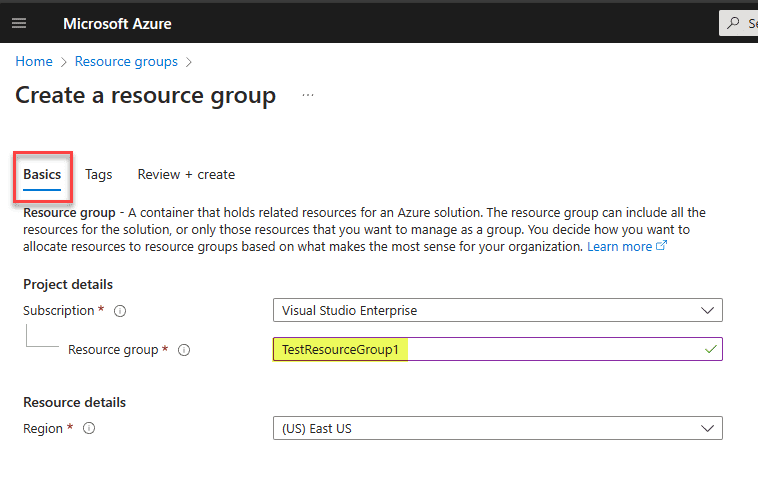
Task: Click the Region info icon
Action: pyautogui.click(x=89, y=428)
